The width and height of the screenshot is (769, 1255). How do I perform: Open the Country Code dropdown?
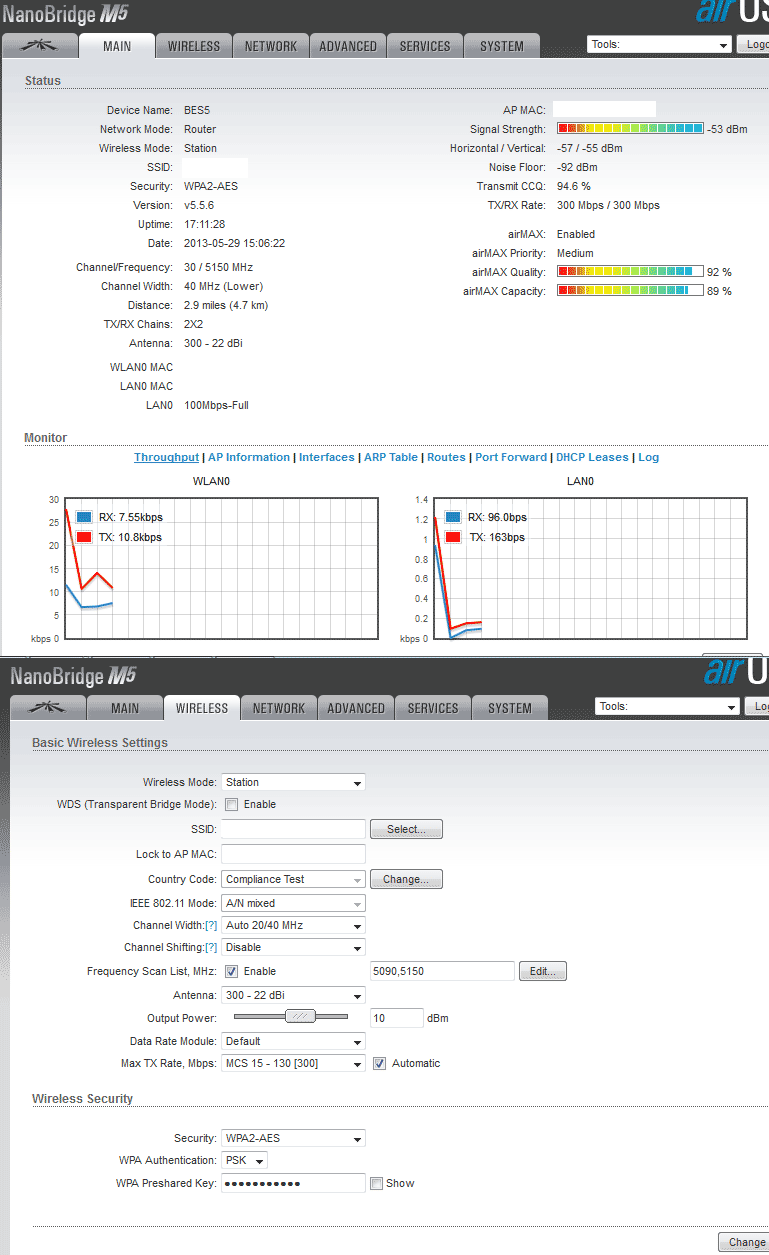(x=293, y=880)
